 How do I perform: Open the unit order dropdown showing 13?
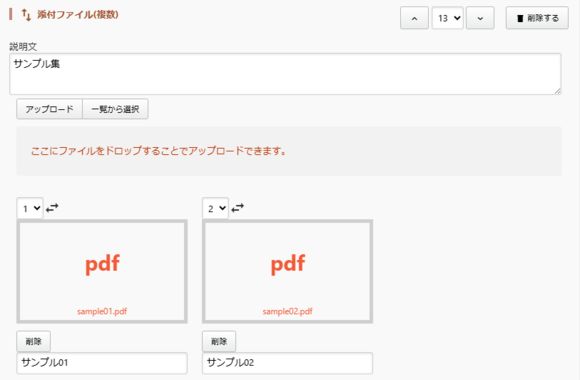coord(448,18)
